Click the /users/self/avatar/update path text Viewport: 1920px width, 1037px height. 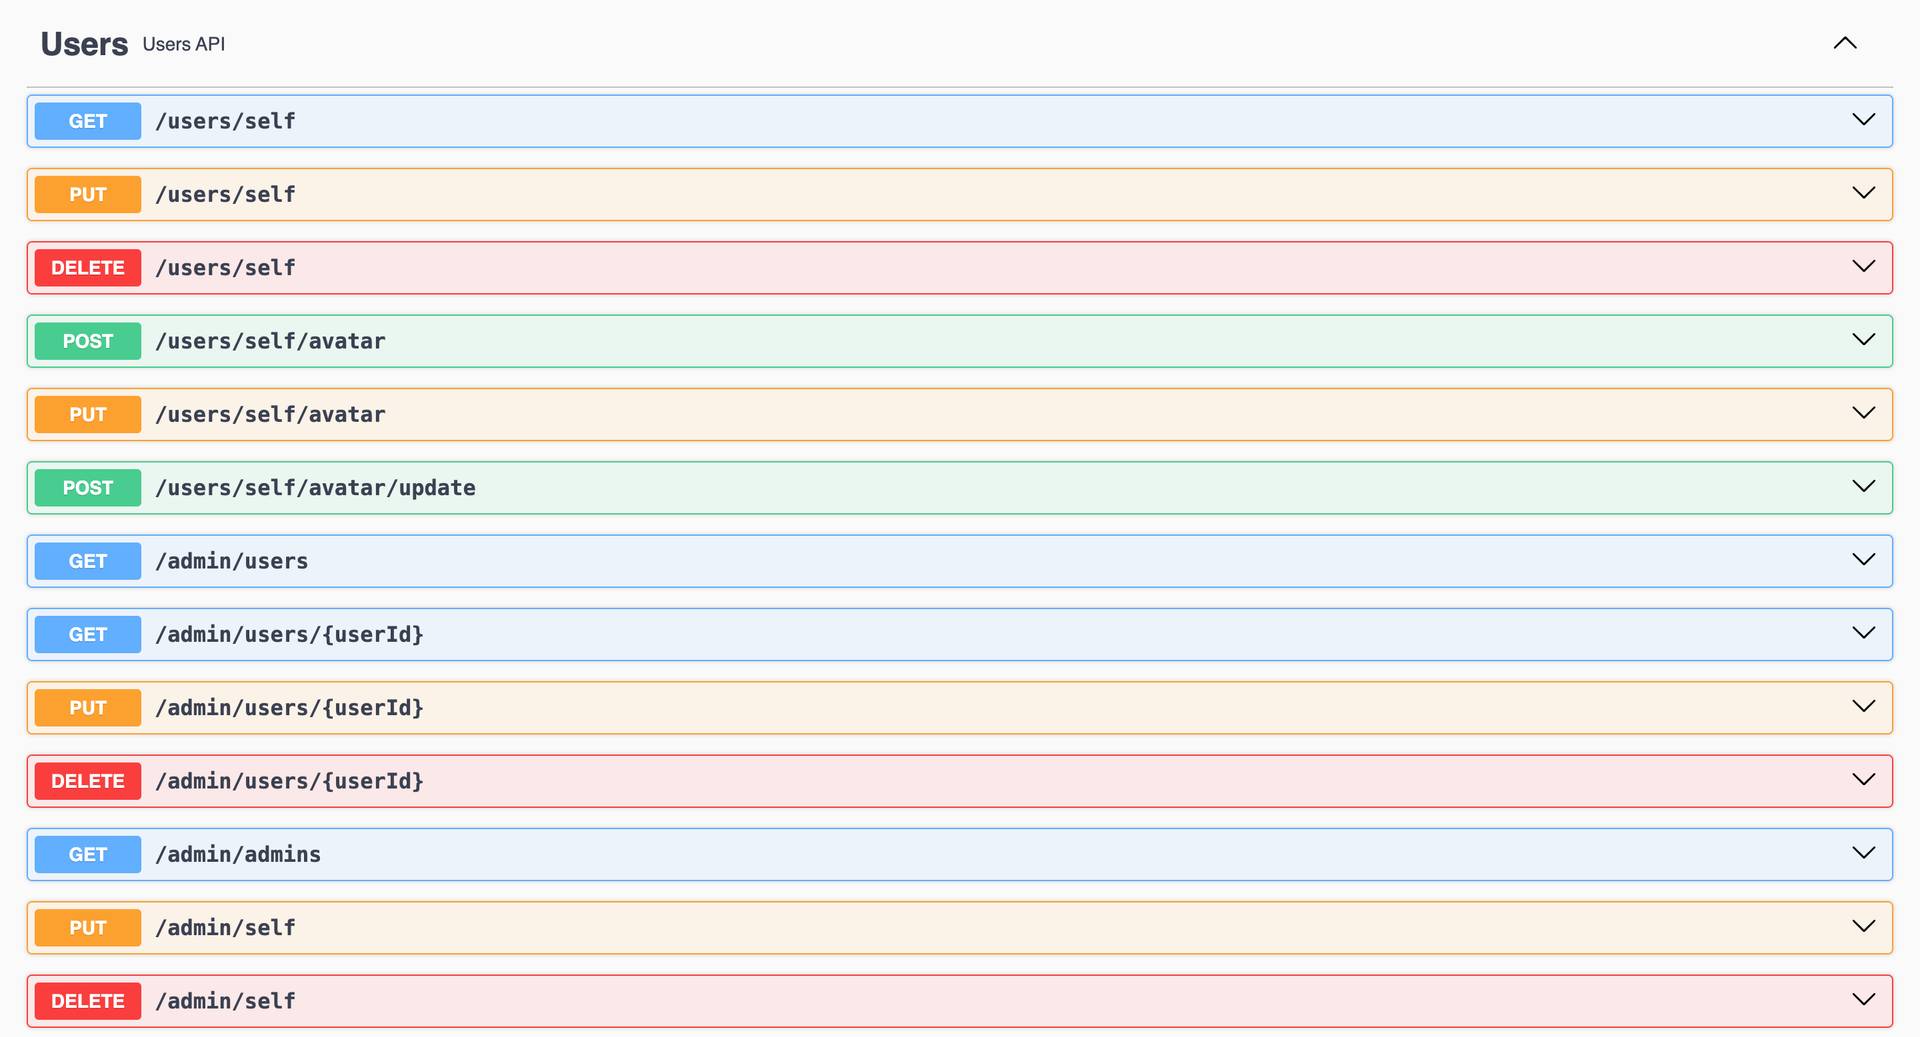315,488
